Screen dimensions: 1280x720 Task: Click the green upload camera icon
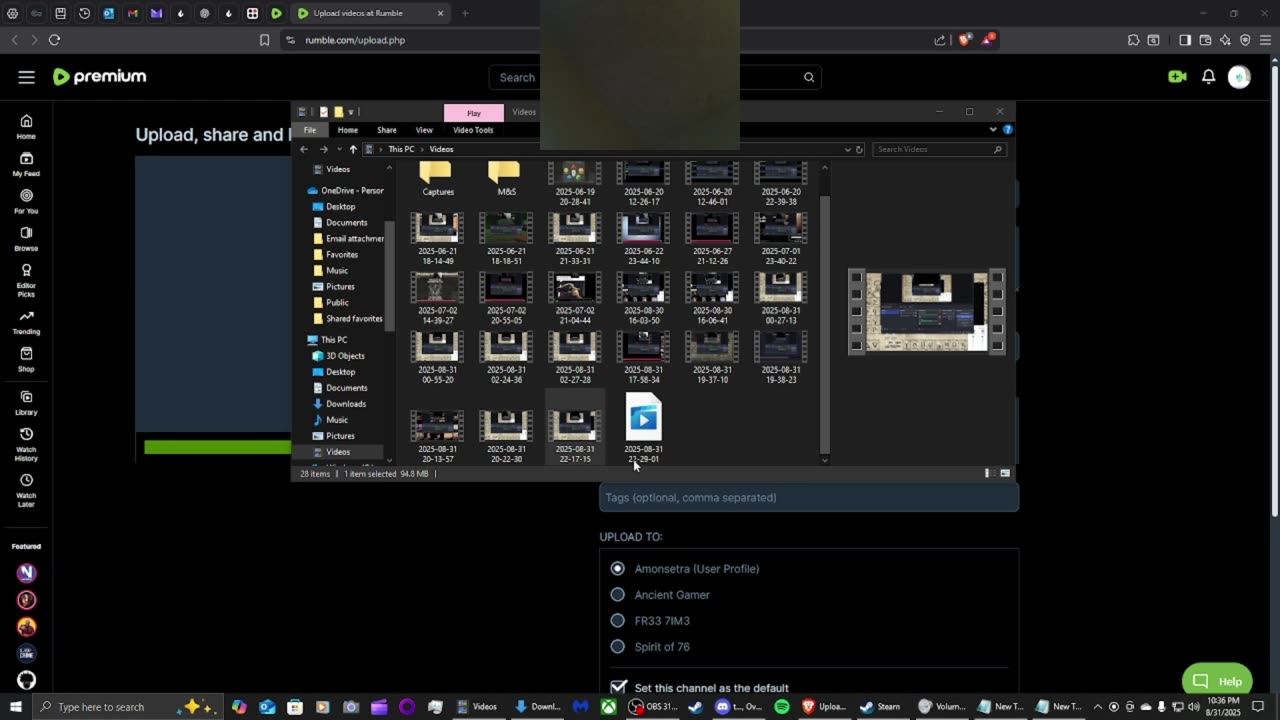click(1177, 77)
